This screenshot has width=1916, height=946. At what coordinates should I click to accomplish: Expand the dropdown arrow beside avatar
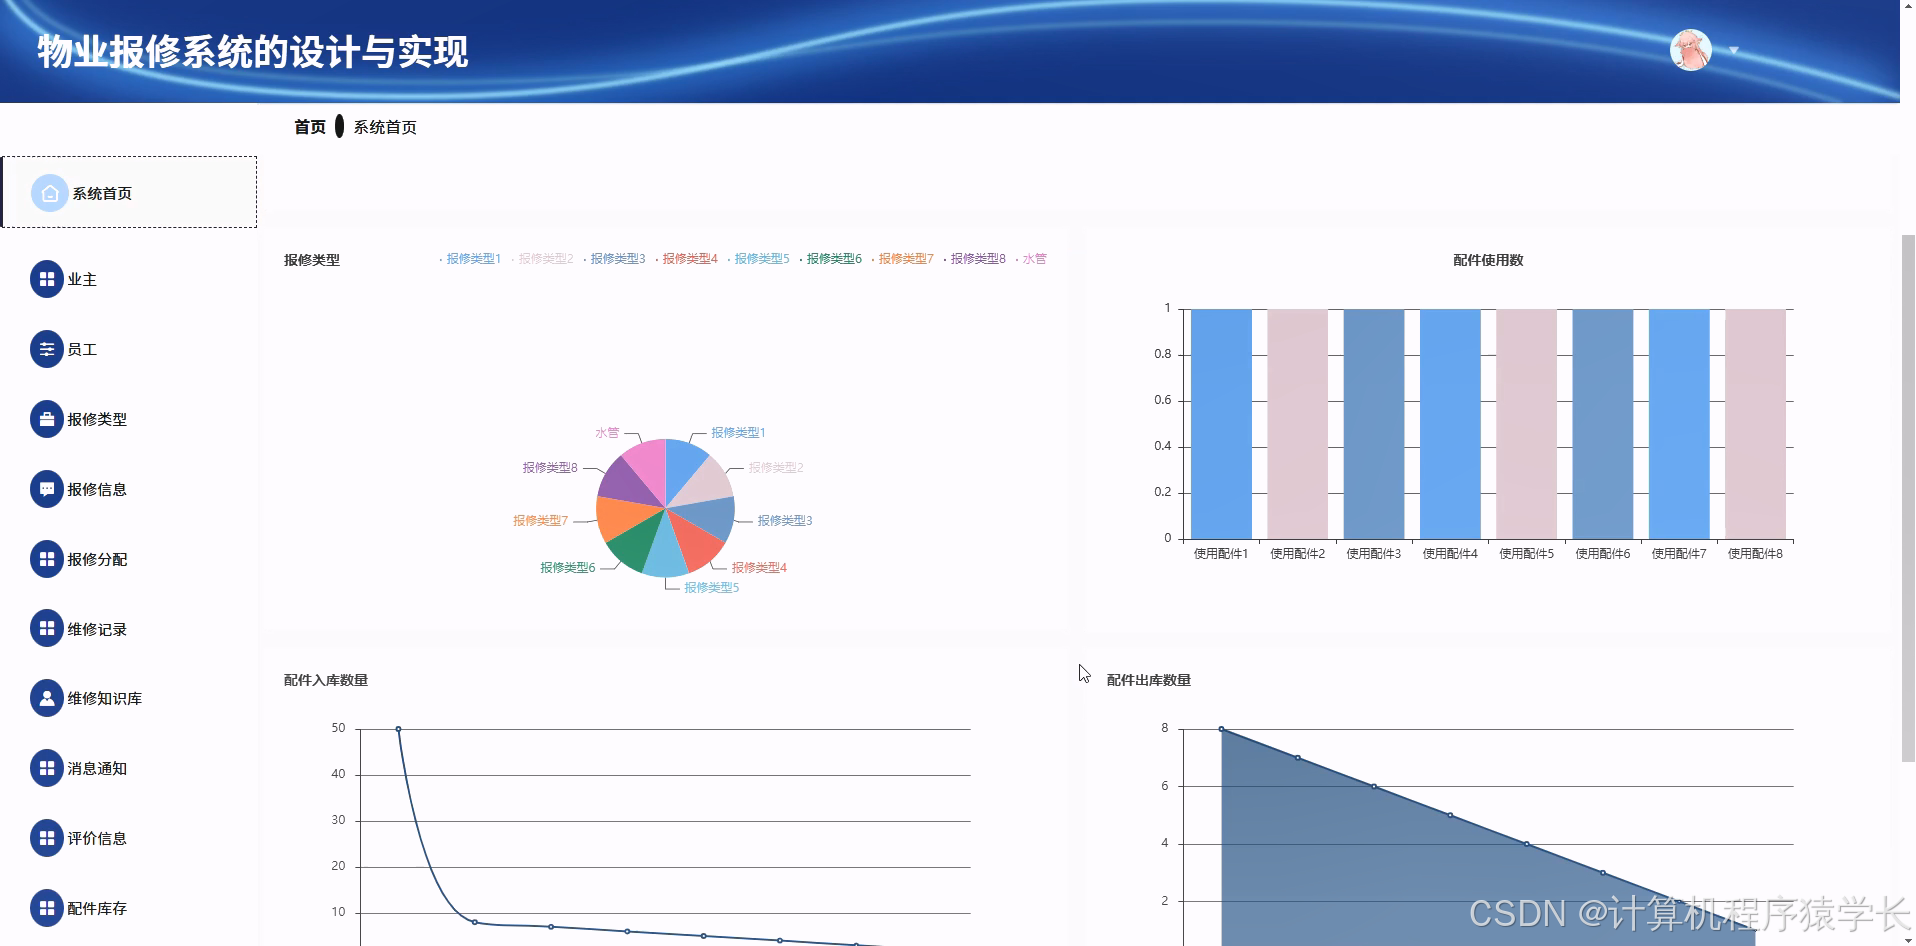coord(1734,50)
